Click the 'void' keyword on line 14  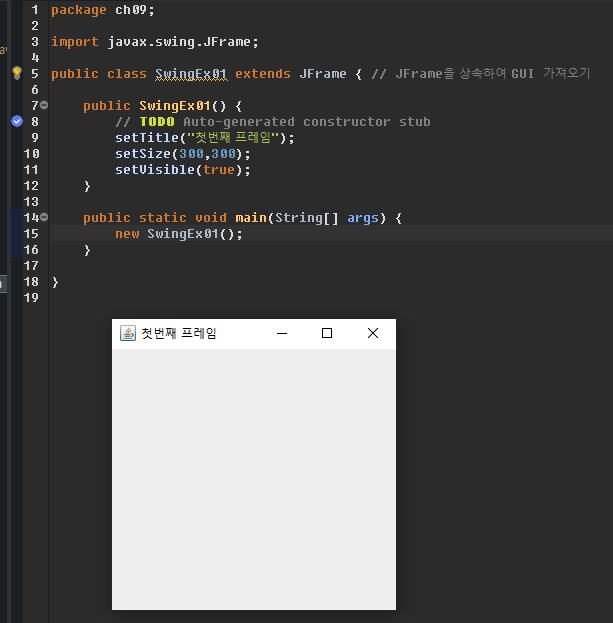[211, 218]
